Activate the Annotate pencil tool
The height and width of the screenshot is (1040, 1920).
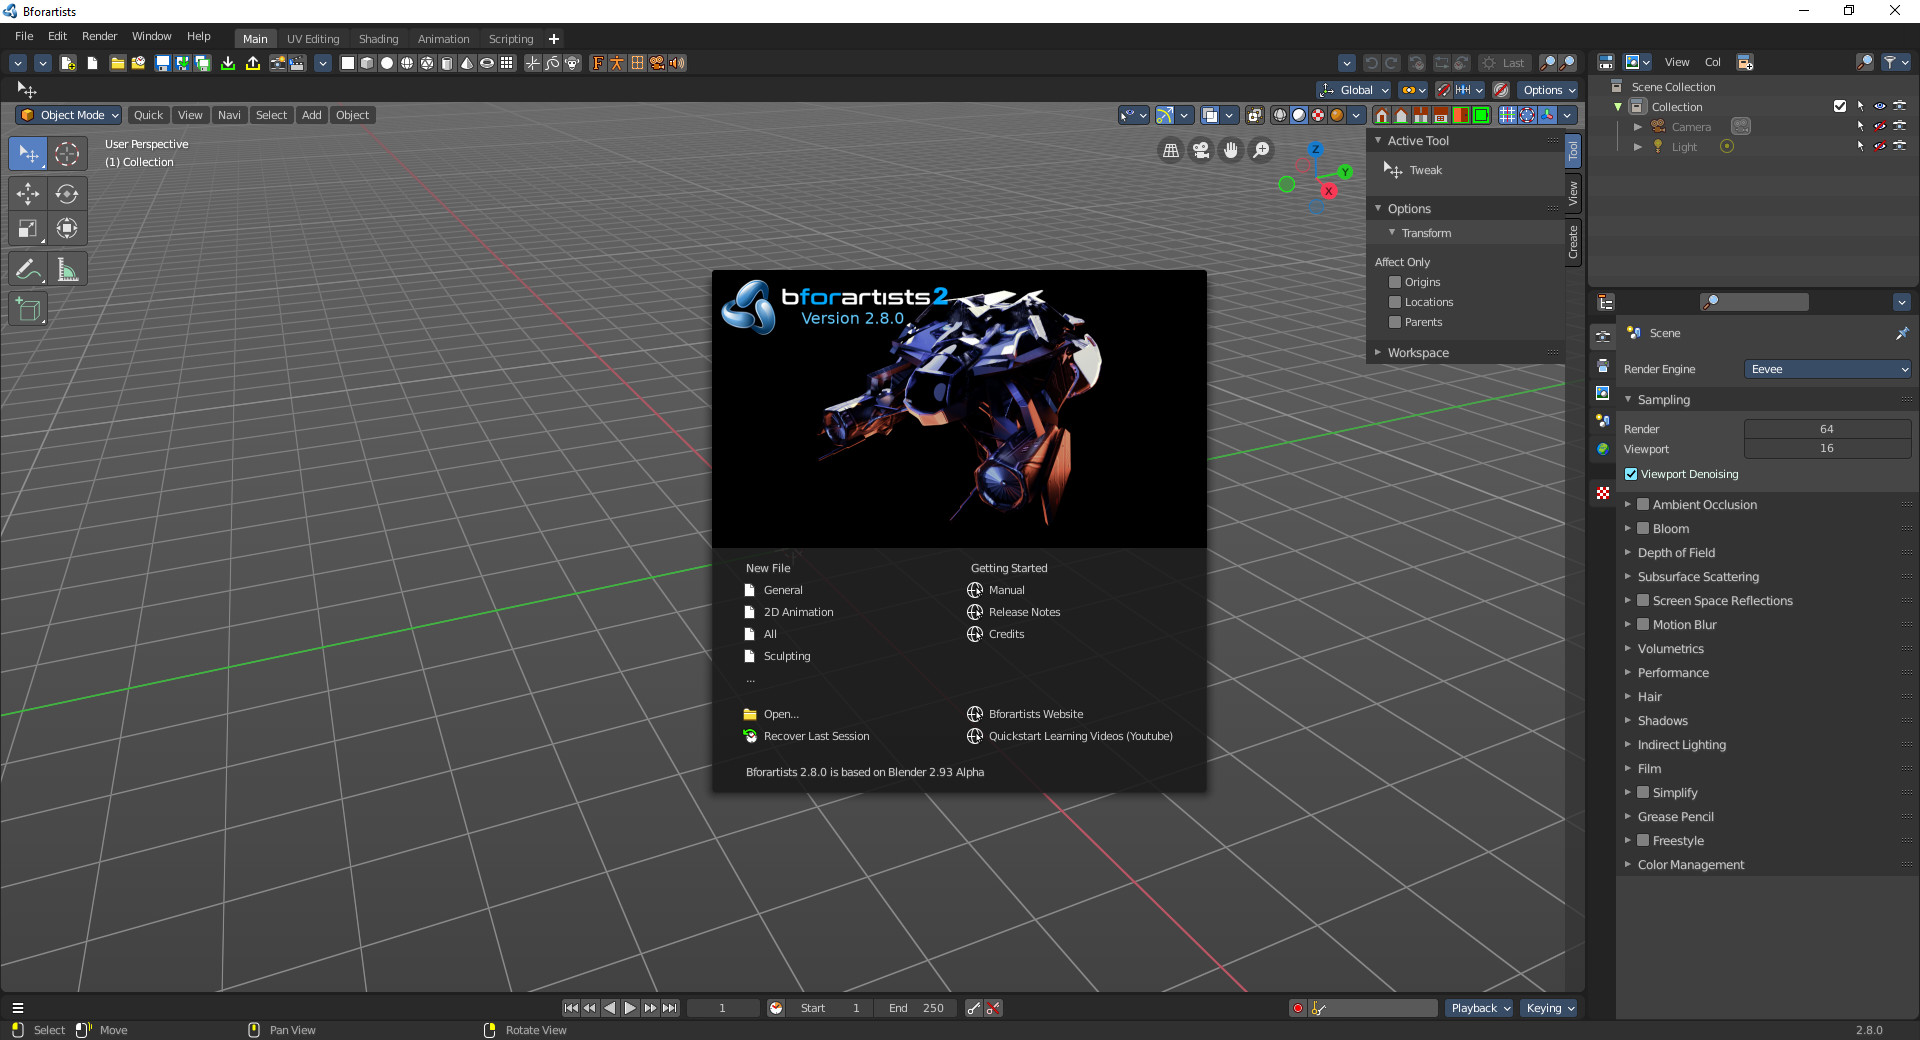pos(28,270)
